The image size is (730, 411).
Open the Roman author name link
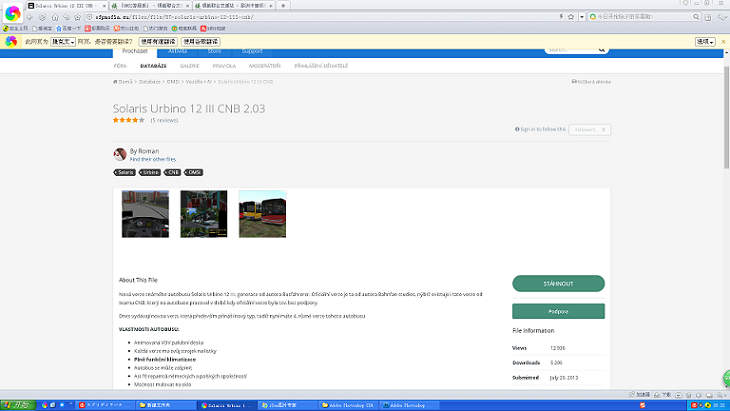pyautogui.click(x=149, y=151)
